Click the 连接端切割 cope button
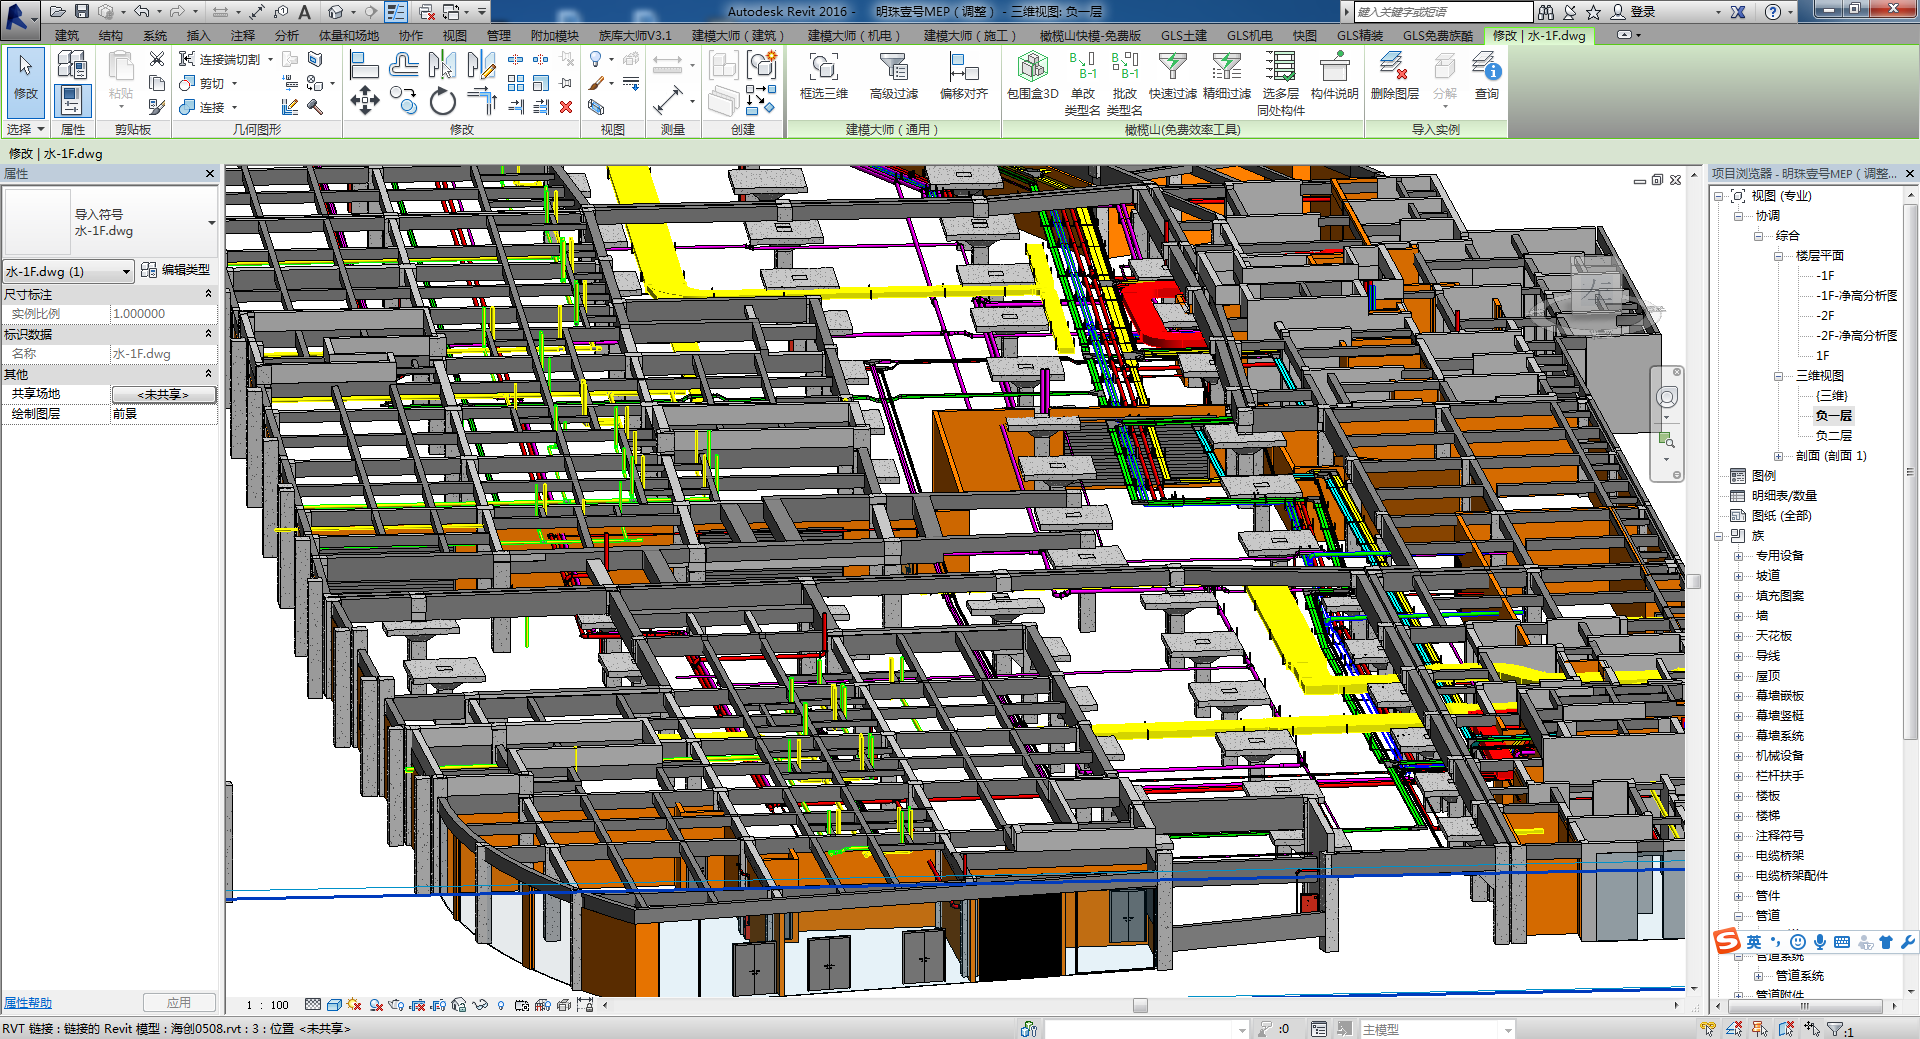 (220, 59)
